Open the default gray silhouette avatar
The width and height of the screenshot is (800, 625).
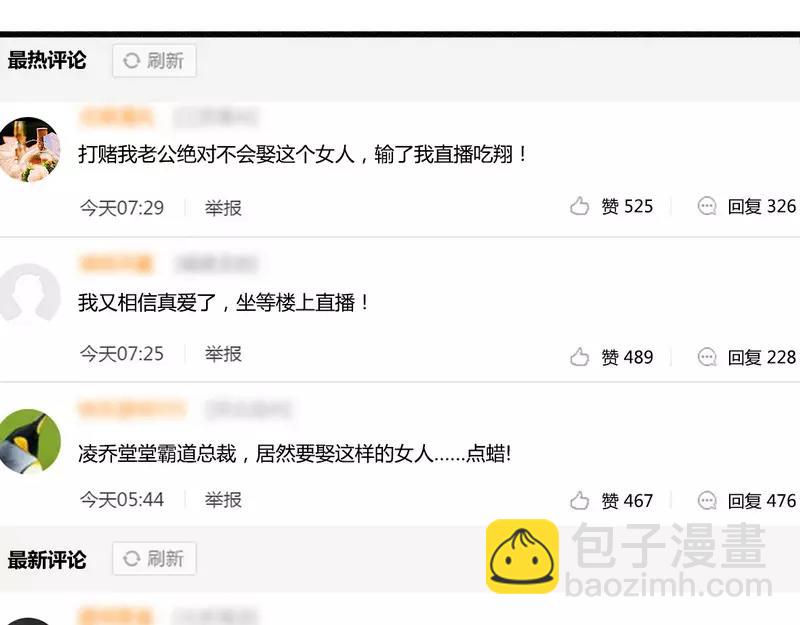tap(29, 294)
